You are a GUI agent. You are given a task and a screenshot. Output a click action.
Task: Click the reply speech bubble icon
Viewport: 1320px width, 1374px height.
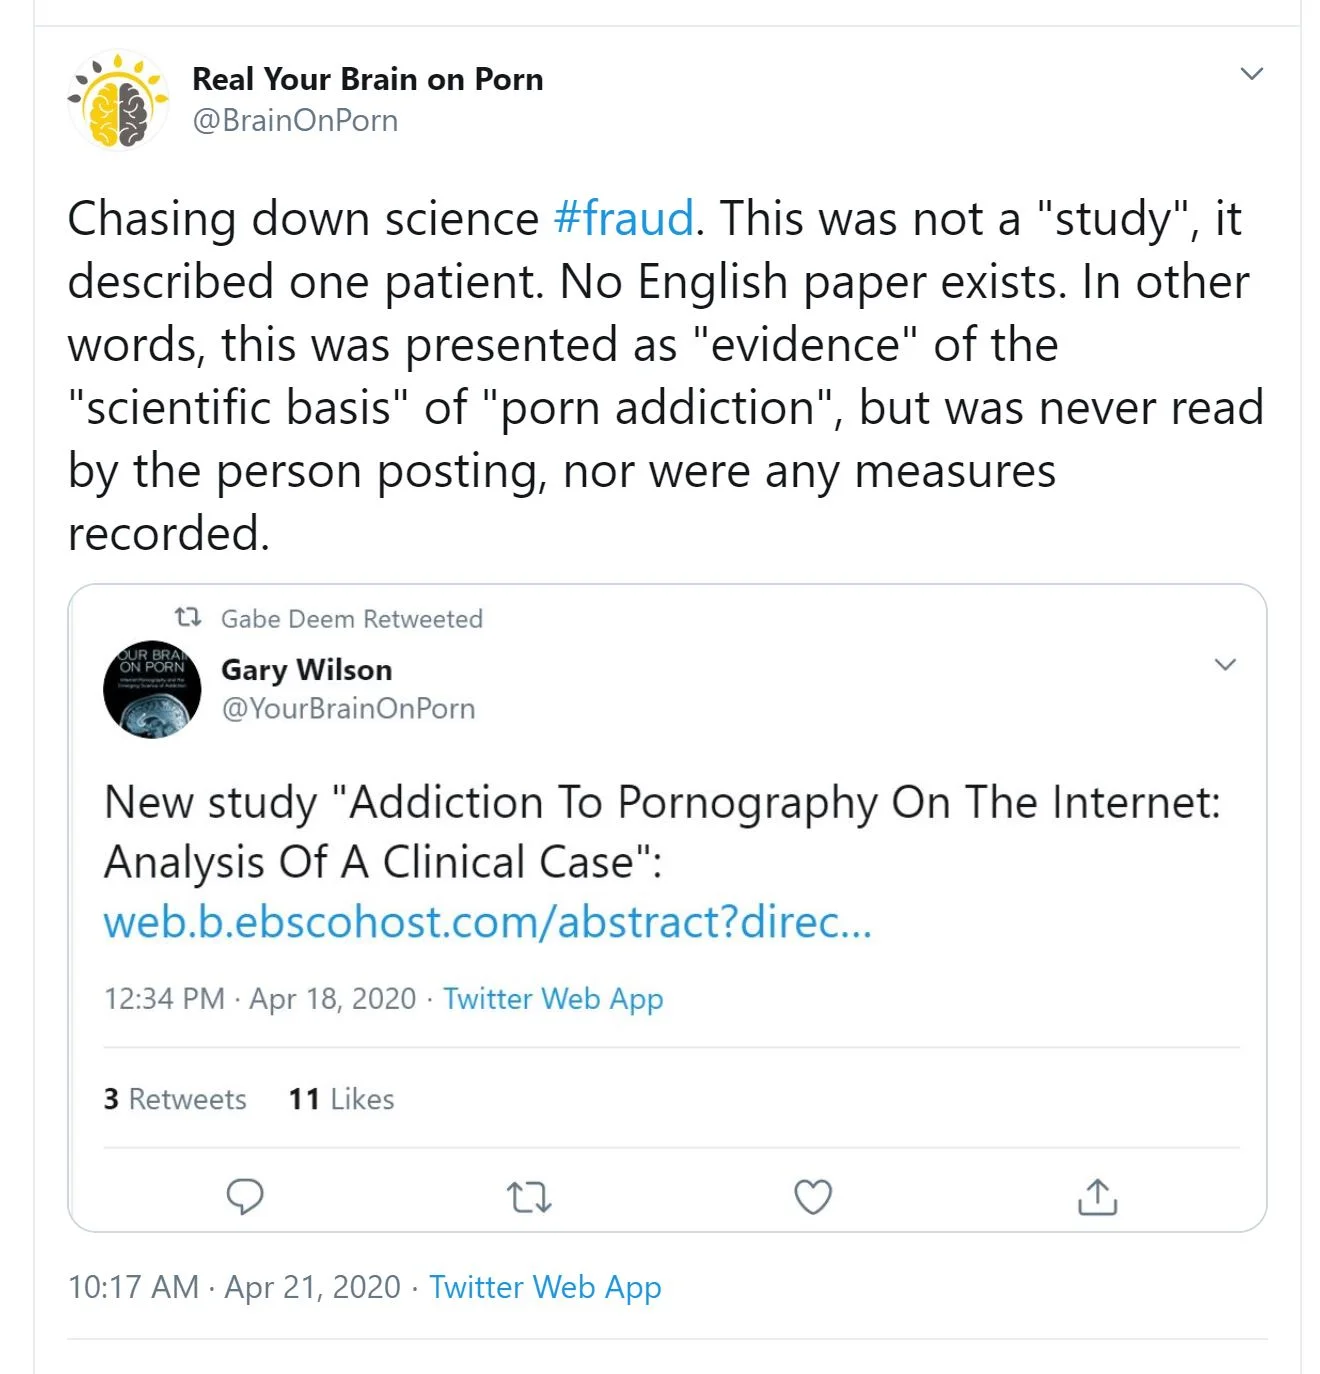tap(245, 1196)
